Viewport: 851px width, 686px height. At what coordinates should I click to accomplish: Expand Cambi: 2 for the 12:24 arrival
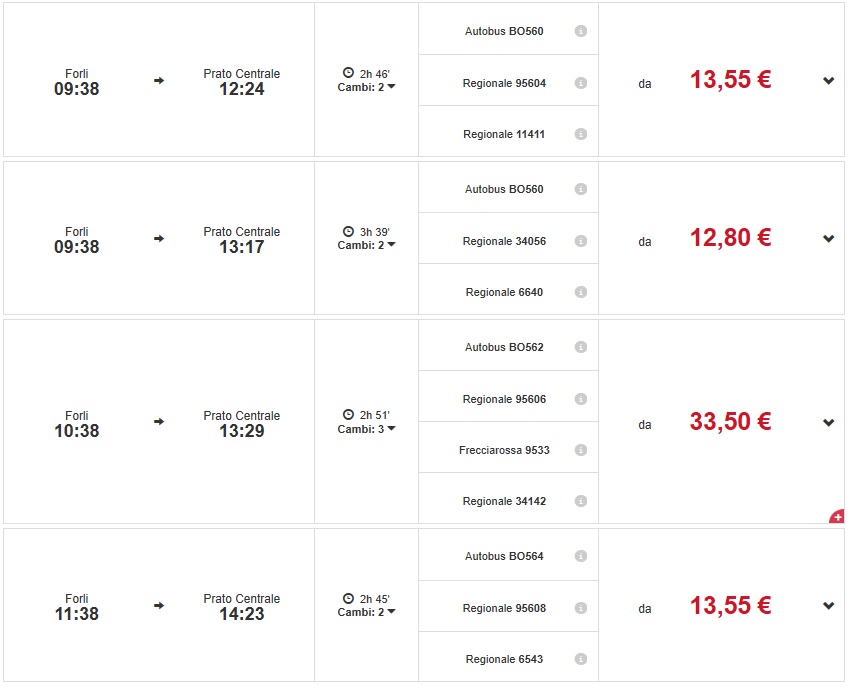(366, 87)
